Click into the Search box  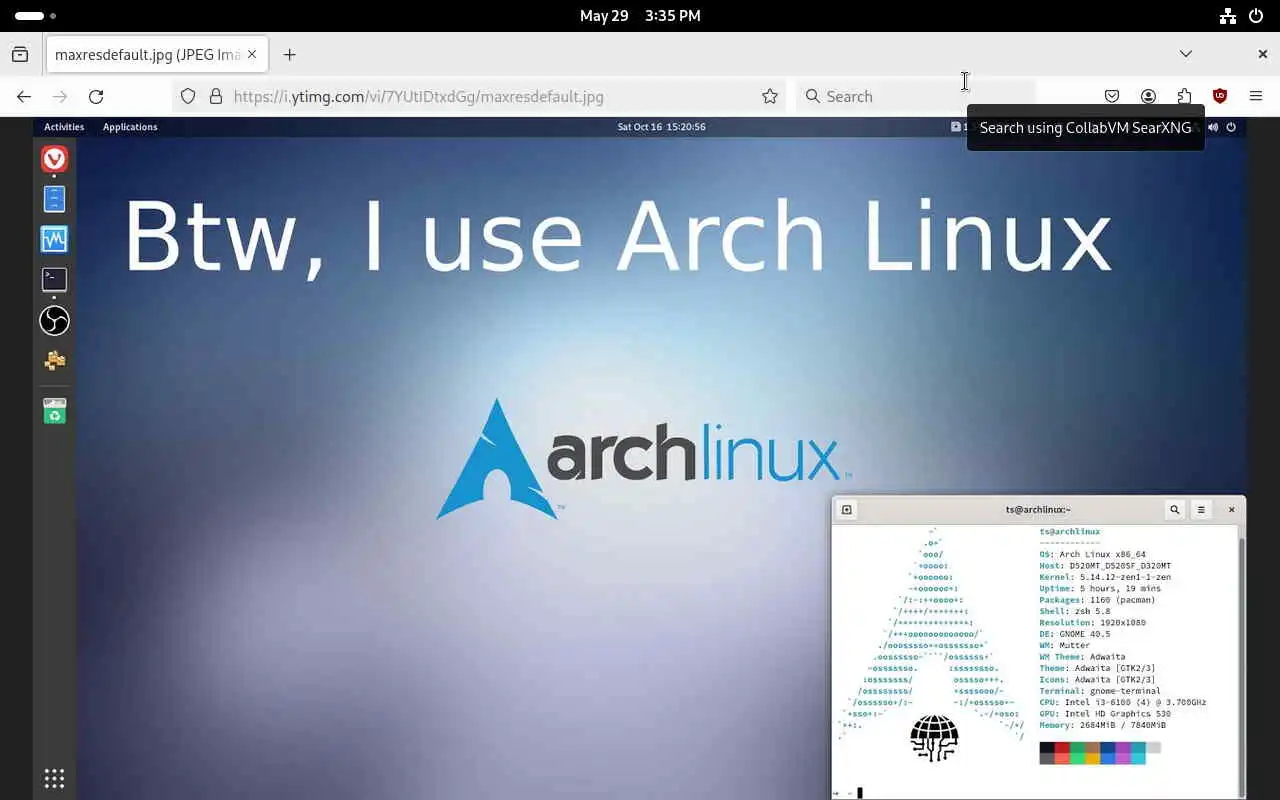tap(915, 96)
